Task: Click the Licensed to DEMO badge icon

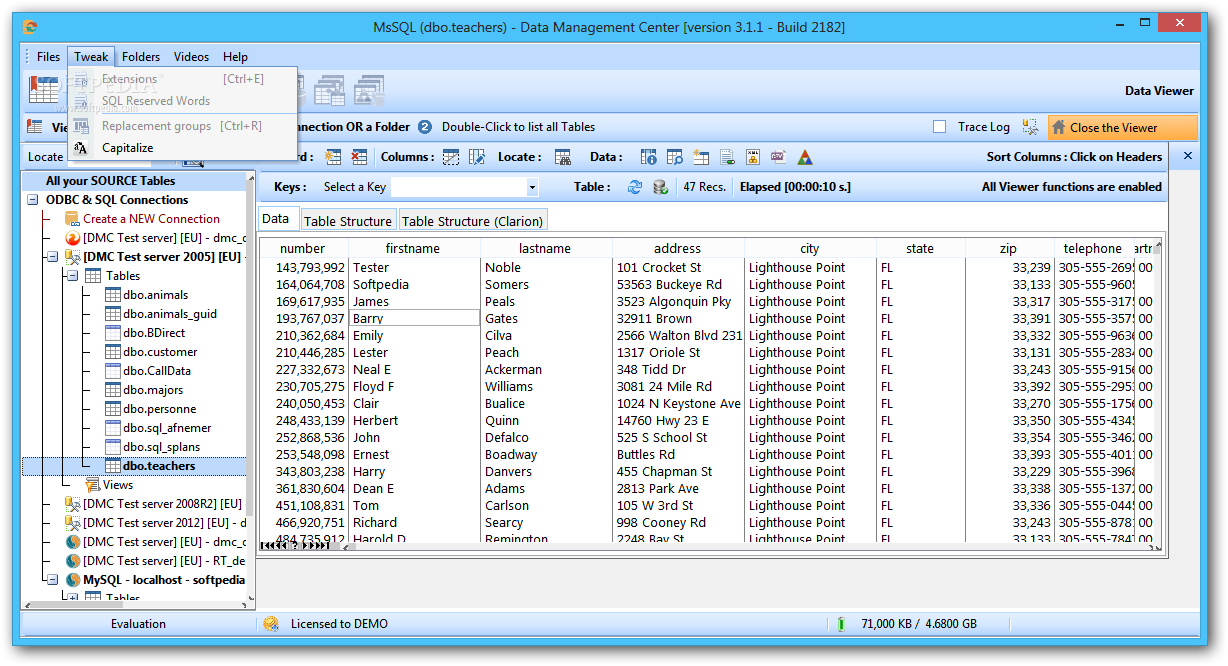Action: pyautogui.click(x=271, y=623)
